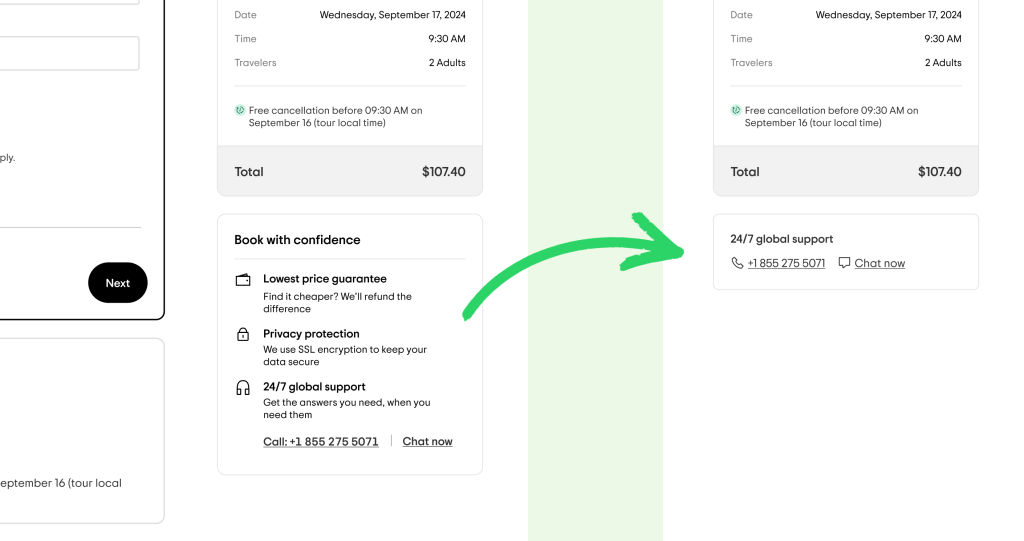Click the free cancellation badge icon above Book with confidence
The height and width of the screenshot is (541, 1024).
click(240, 110)
